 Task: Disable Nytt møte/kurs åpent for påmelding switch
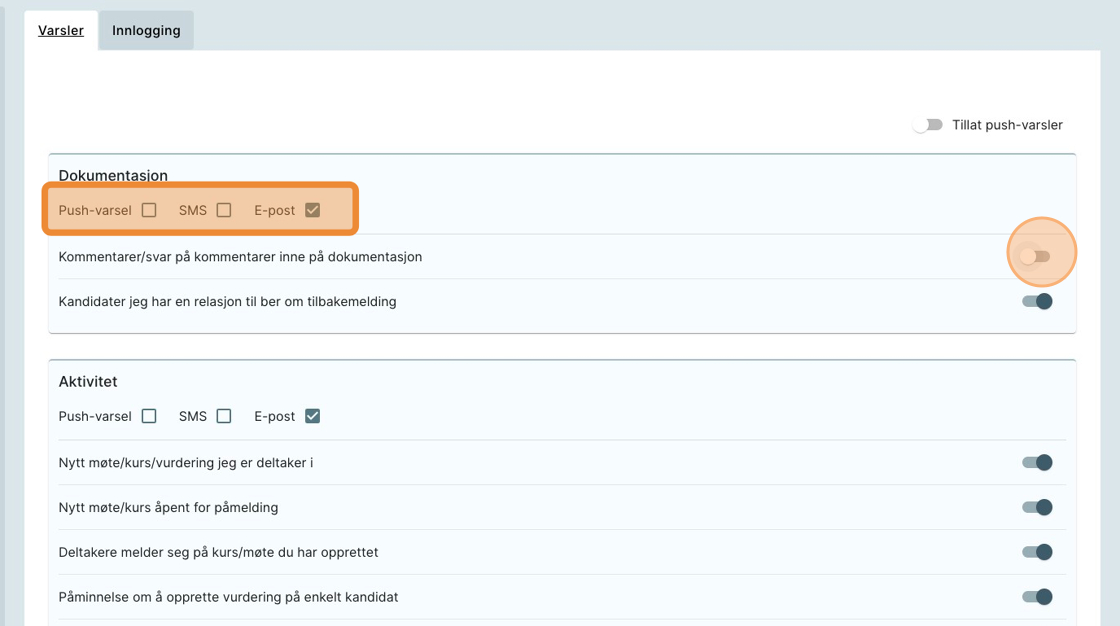click(1037, 507)
